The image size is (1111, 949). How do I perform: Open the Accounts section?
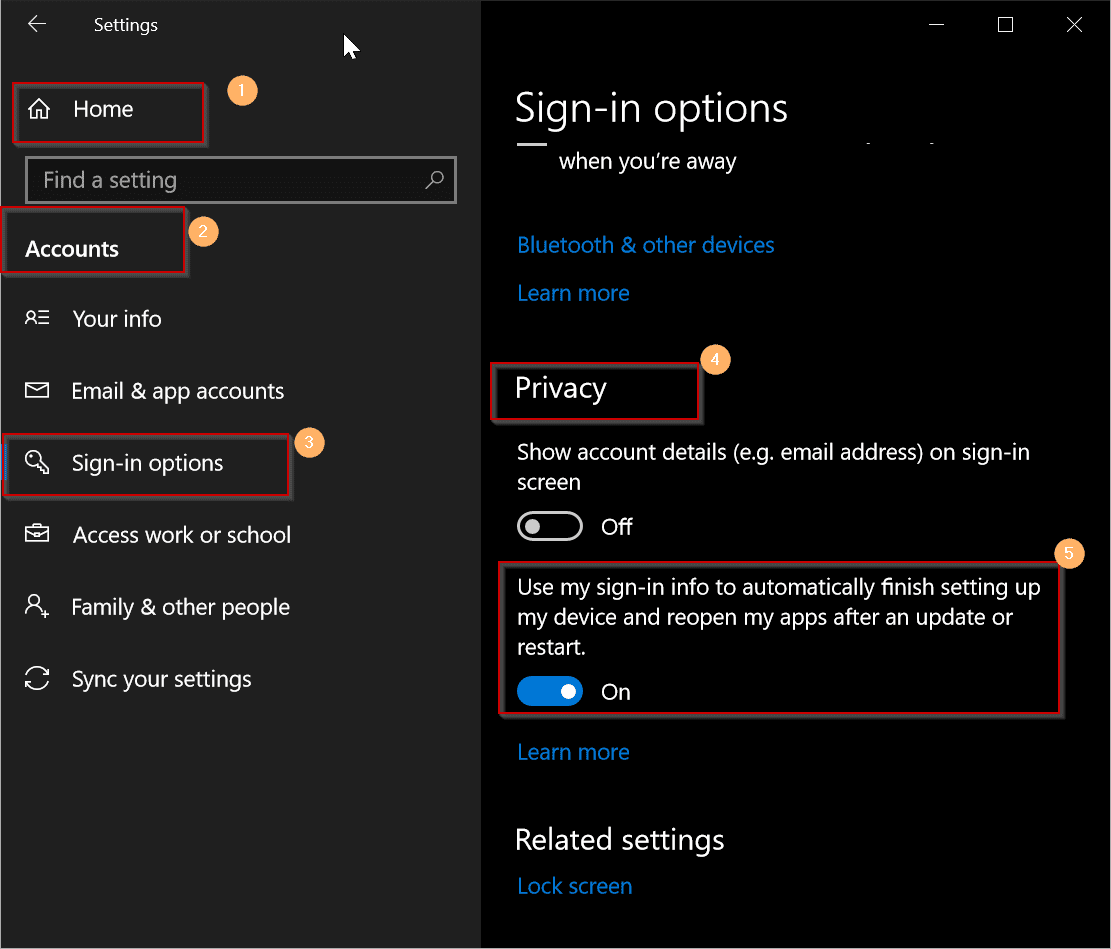click(x=70, y=247)
